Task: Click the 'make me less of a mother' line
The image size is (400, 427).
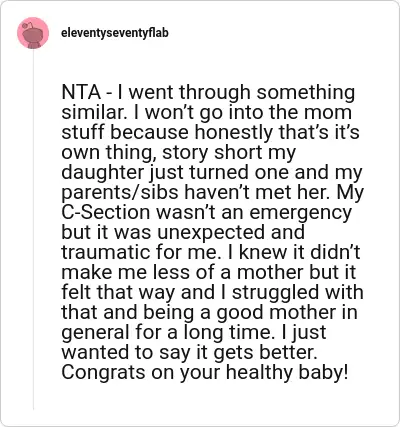Action: tap(209, 272)
